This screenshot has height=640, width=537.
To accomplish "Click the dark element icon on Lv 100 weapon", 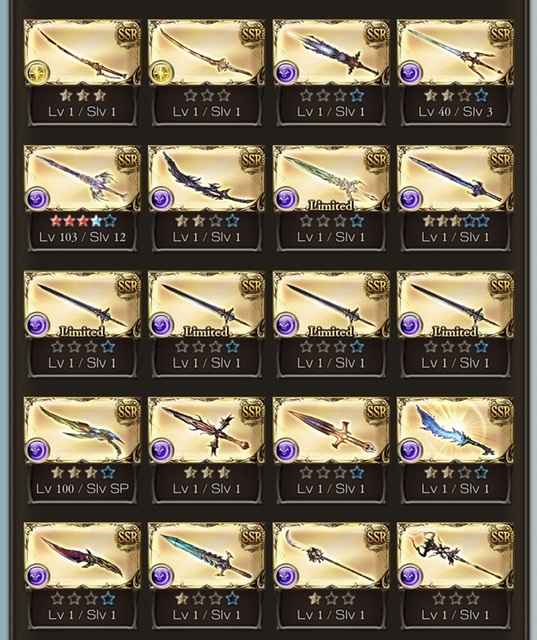I will [38, 450].
